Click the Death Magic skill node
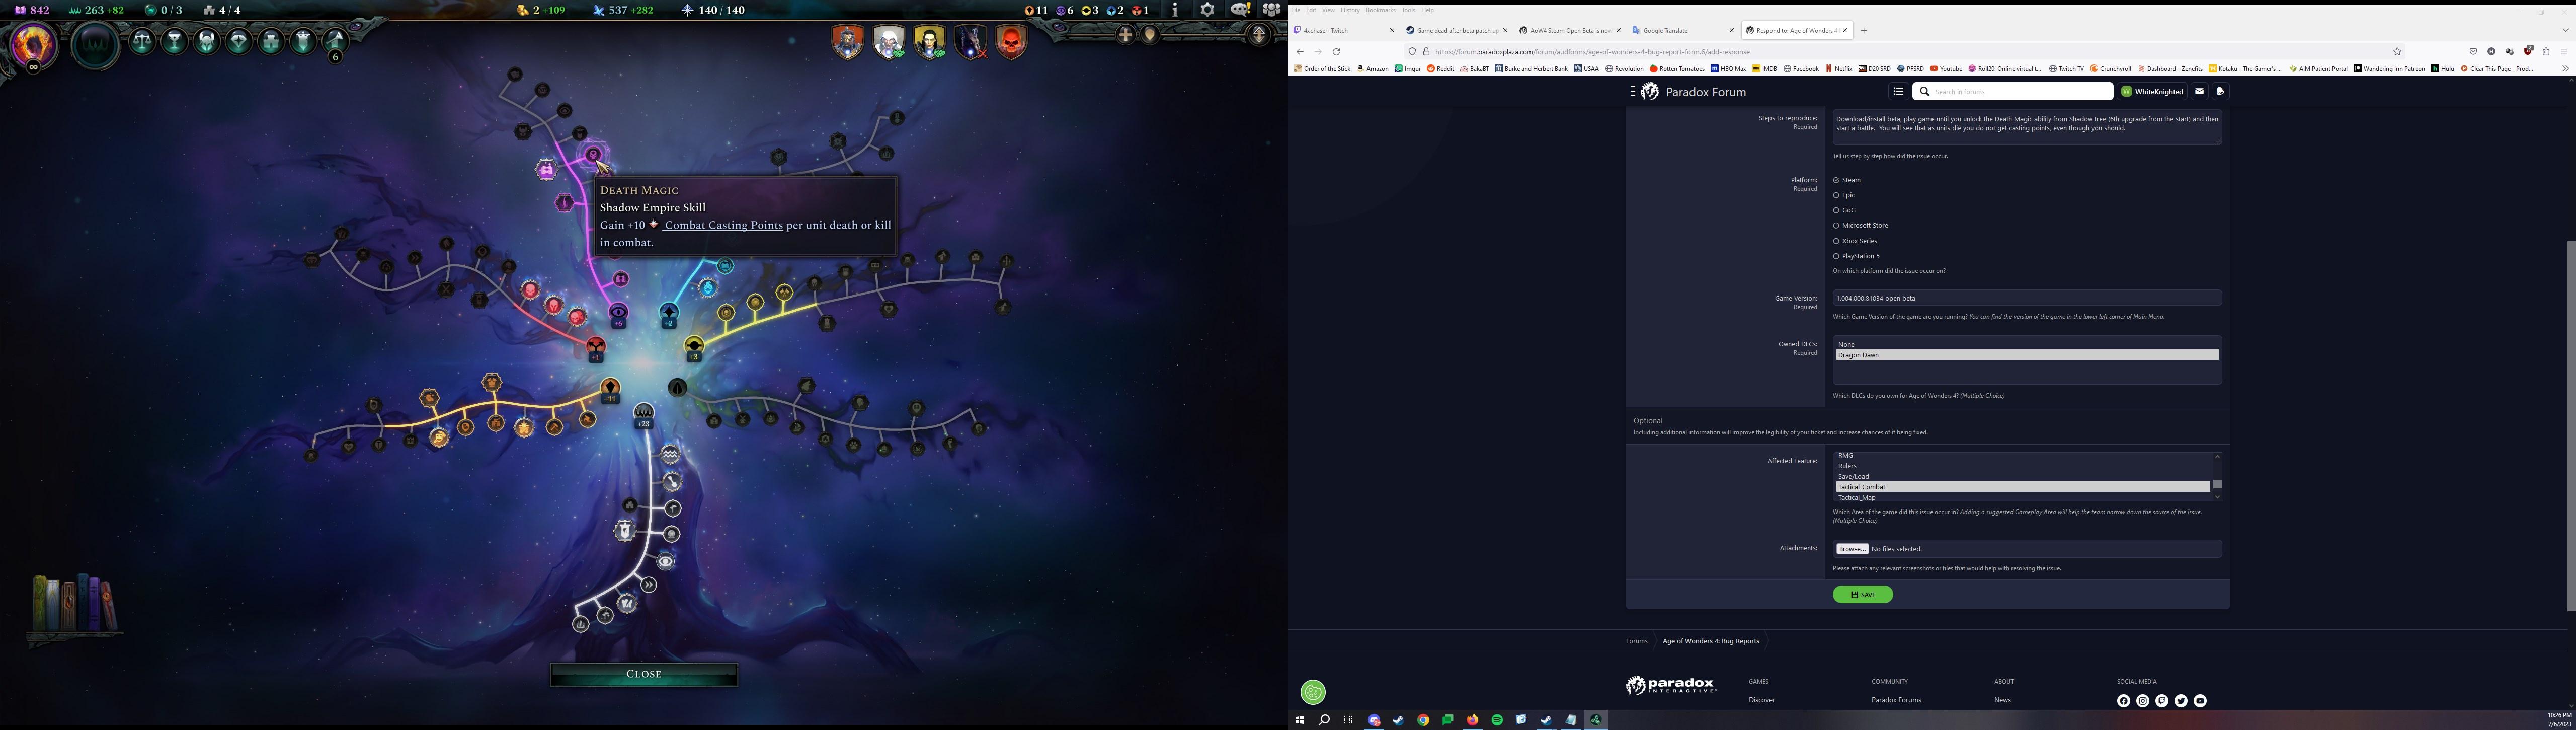Screen dimensions: 2576x730 coord(593,154)
